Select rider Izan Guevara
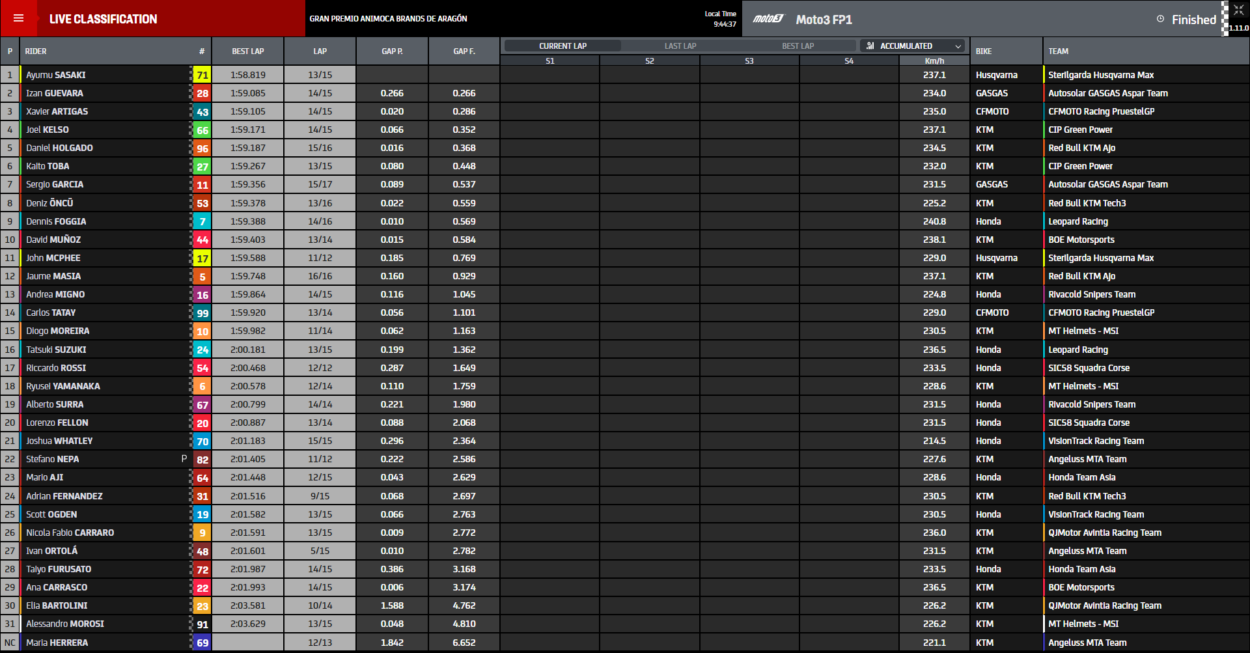This screenshot has height=653, width=1250. pyautogui.click(x=61, y=93)
